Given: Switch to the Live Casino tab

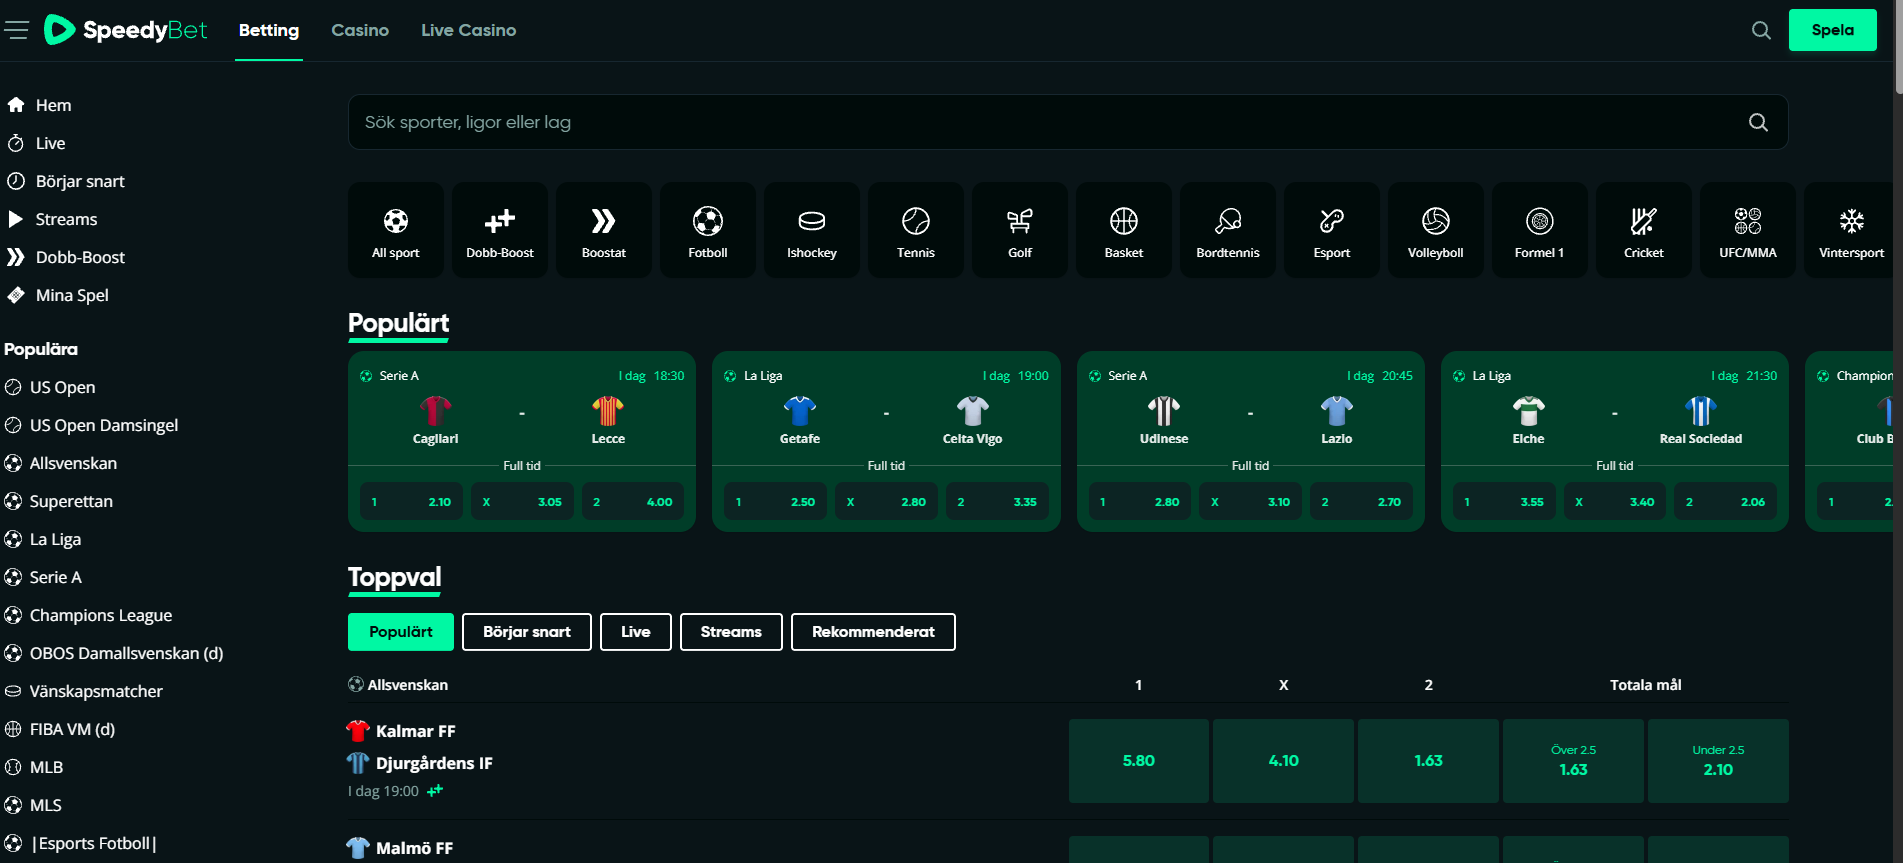Looking at the screenshot, I should pos(469,30).
